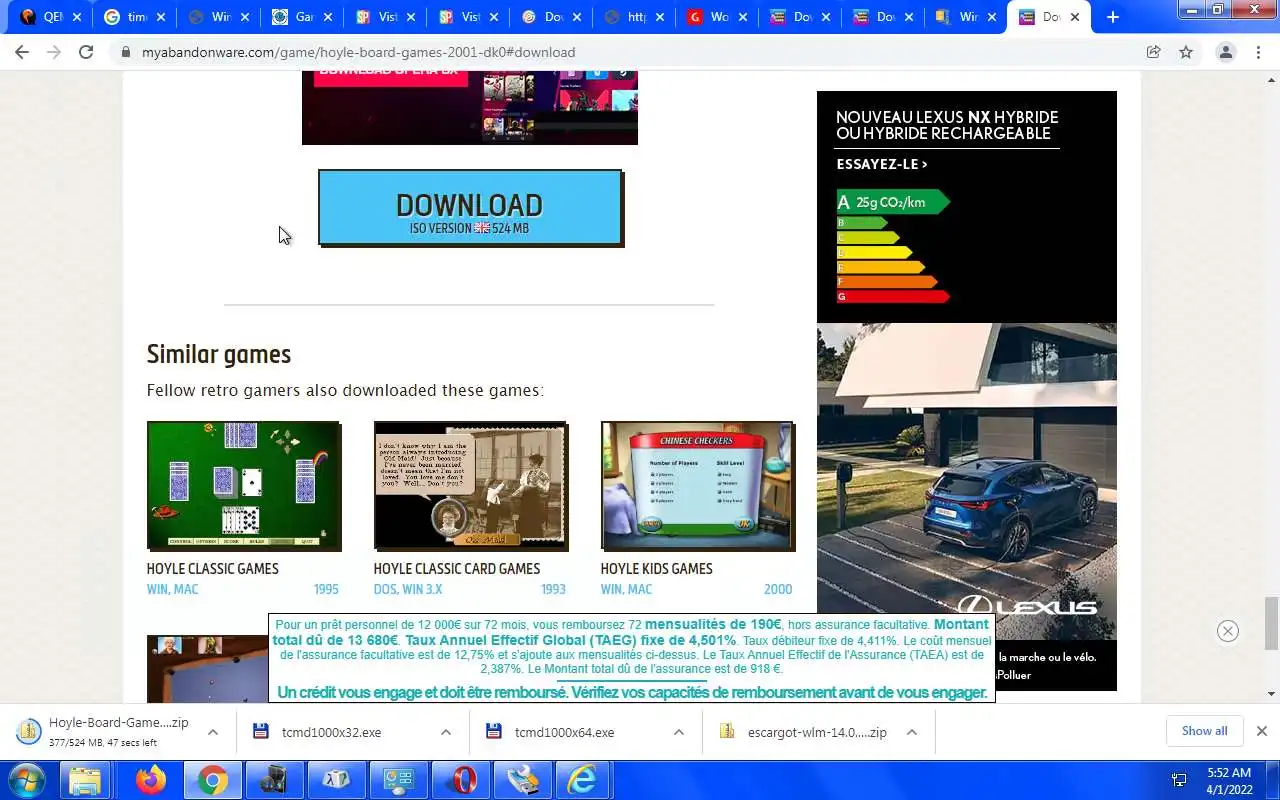The width and height of the screenshot is (1280, 800).
Task: Click the browser forward arrow
Action: [54, 52]
